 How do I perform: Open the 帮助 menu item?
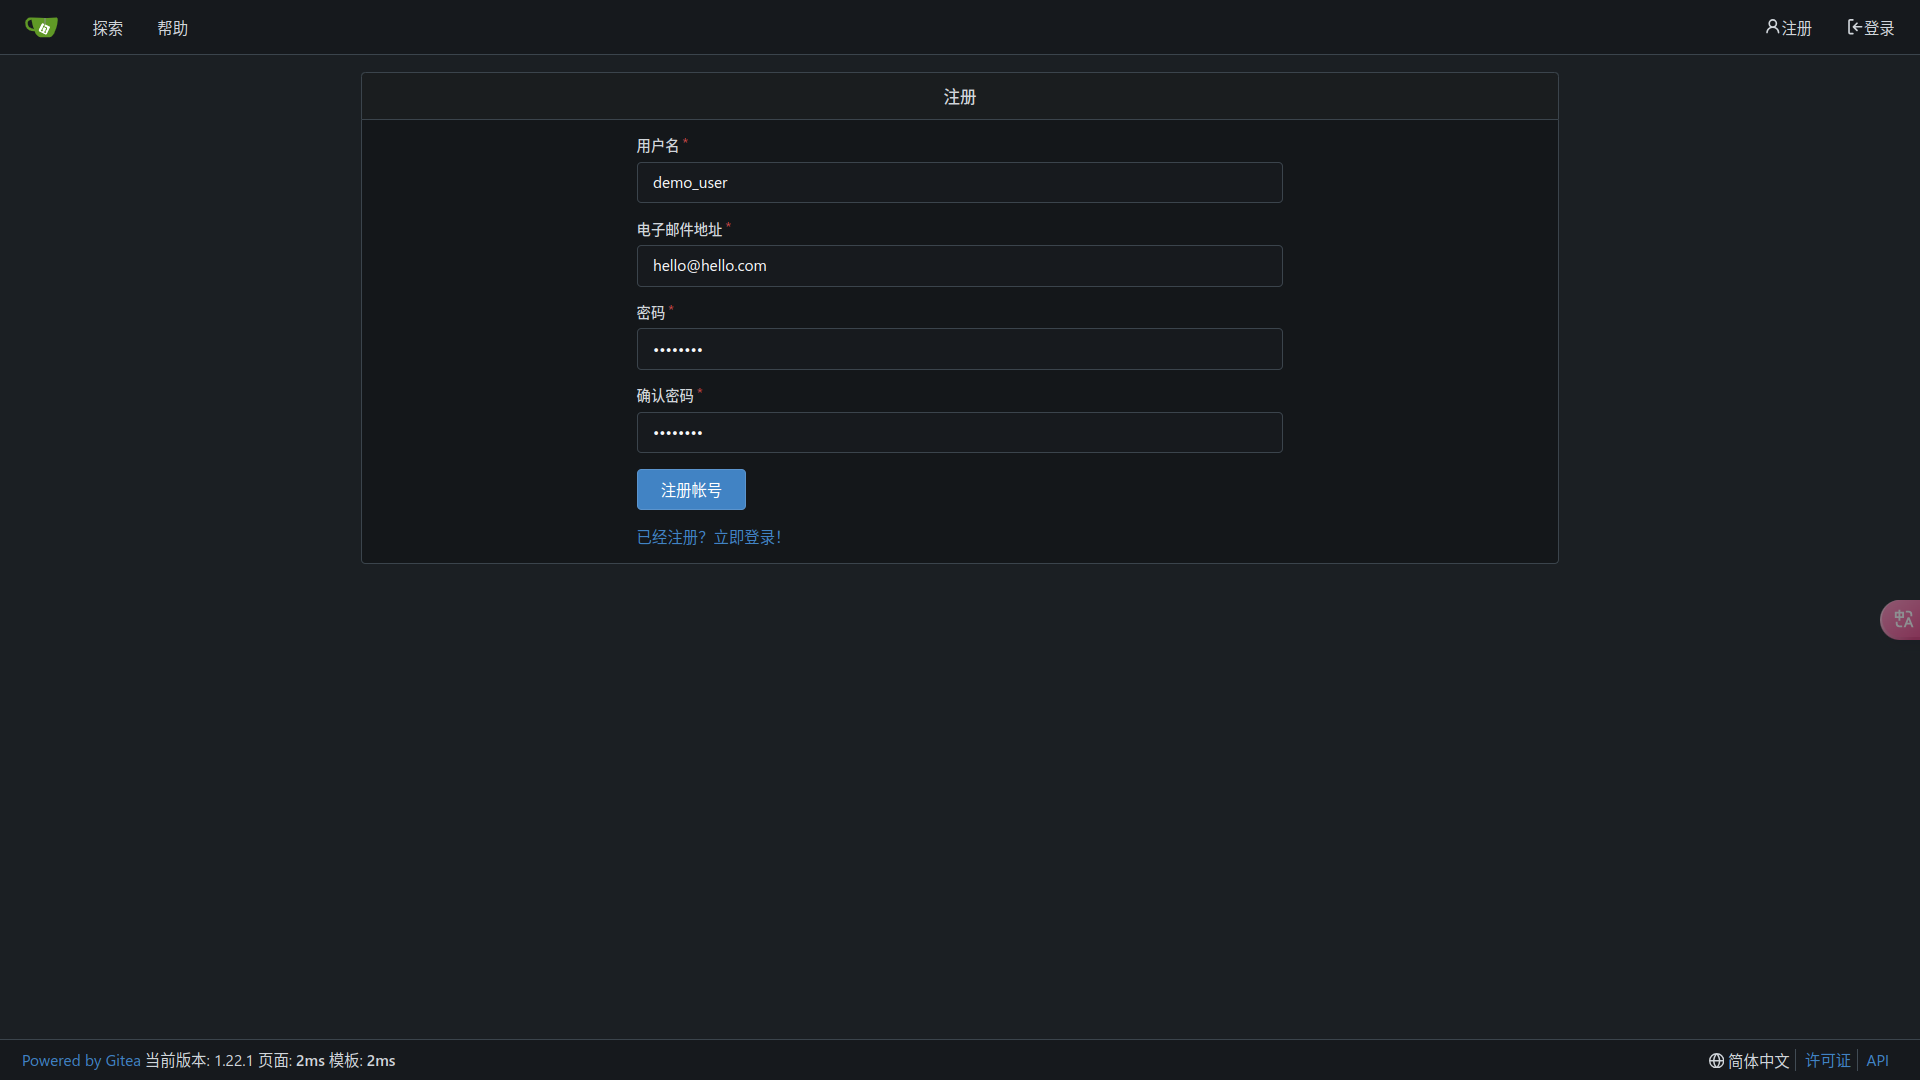[x=172, y=28]
